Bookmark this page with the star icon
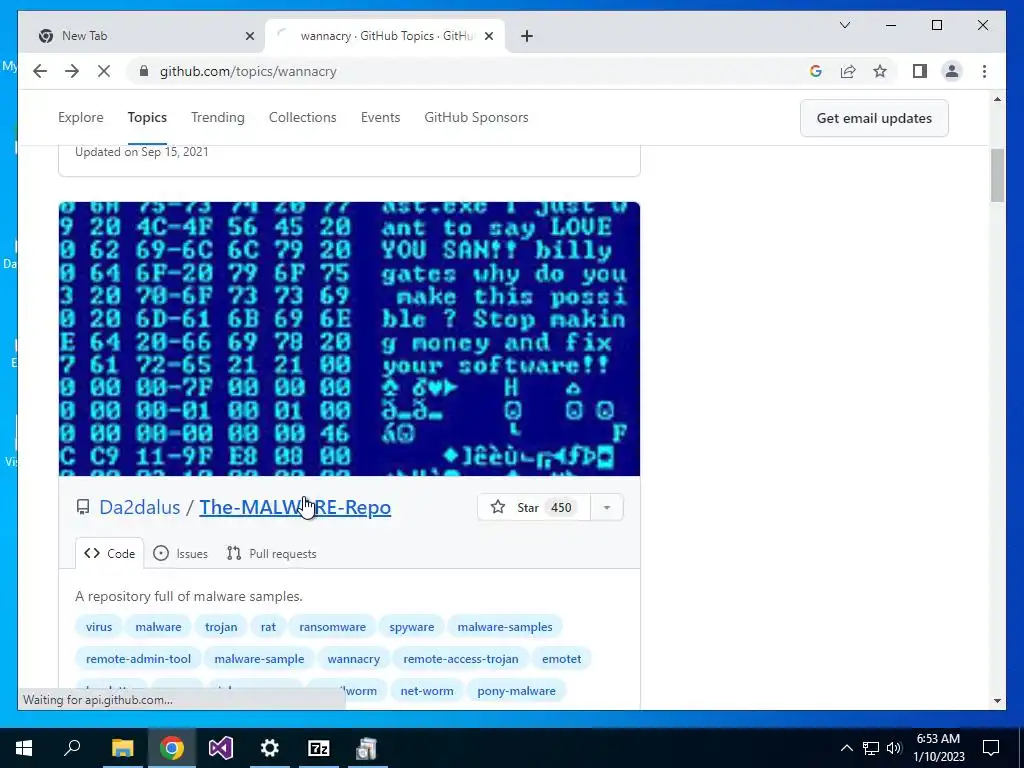This screenshot has height=768, width=1024. click(880, 71)
